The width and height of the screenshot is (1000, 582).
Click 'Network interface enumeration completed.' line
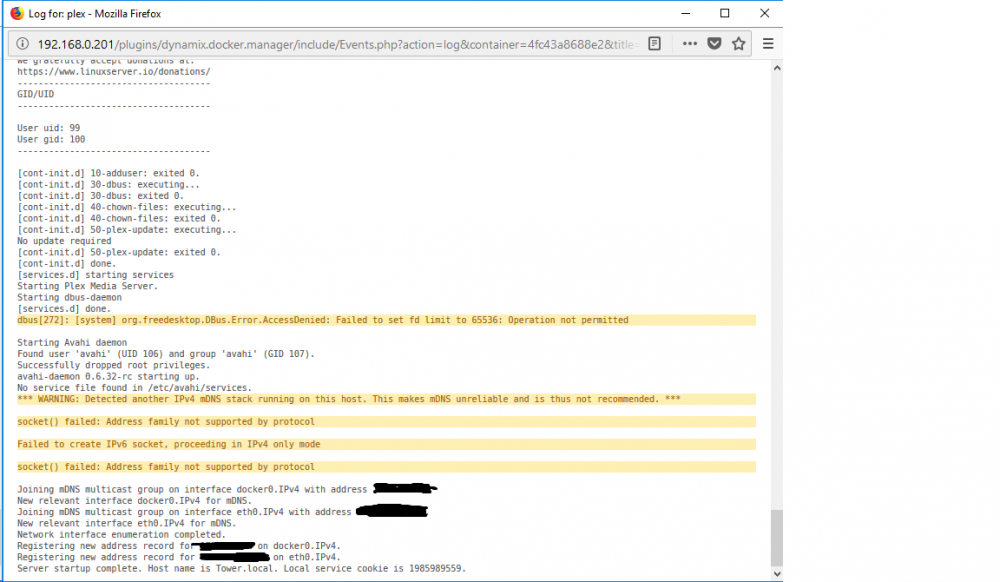pyautogui.click(x=121, y=535)
